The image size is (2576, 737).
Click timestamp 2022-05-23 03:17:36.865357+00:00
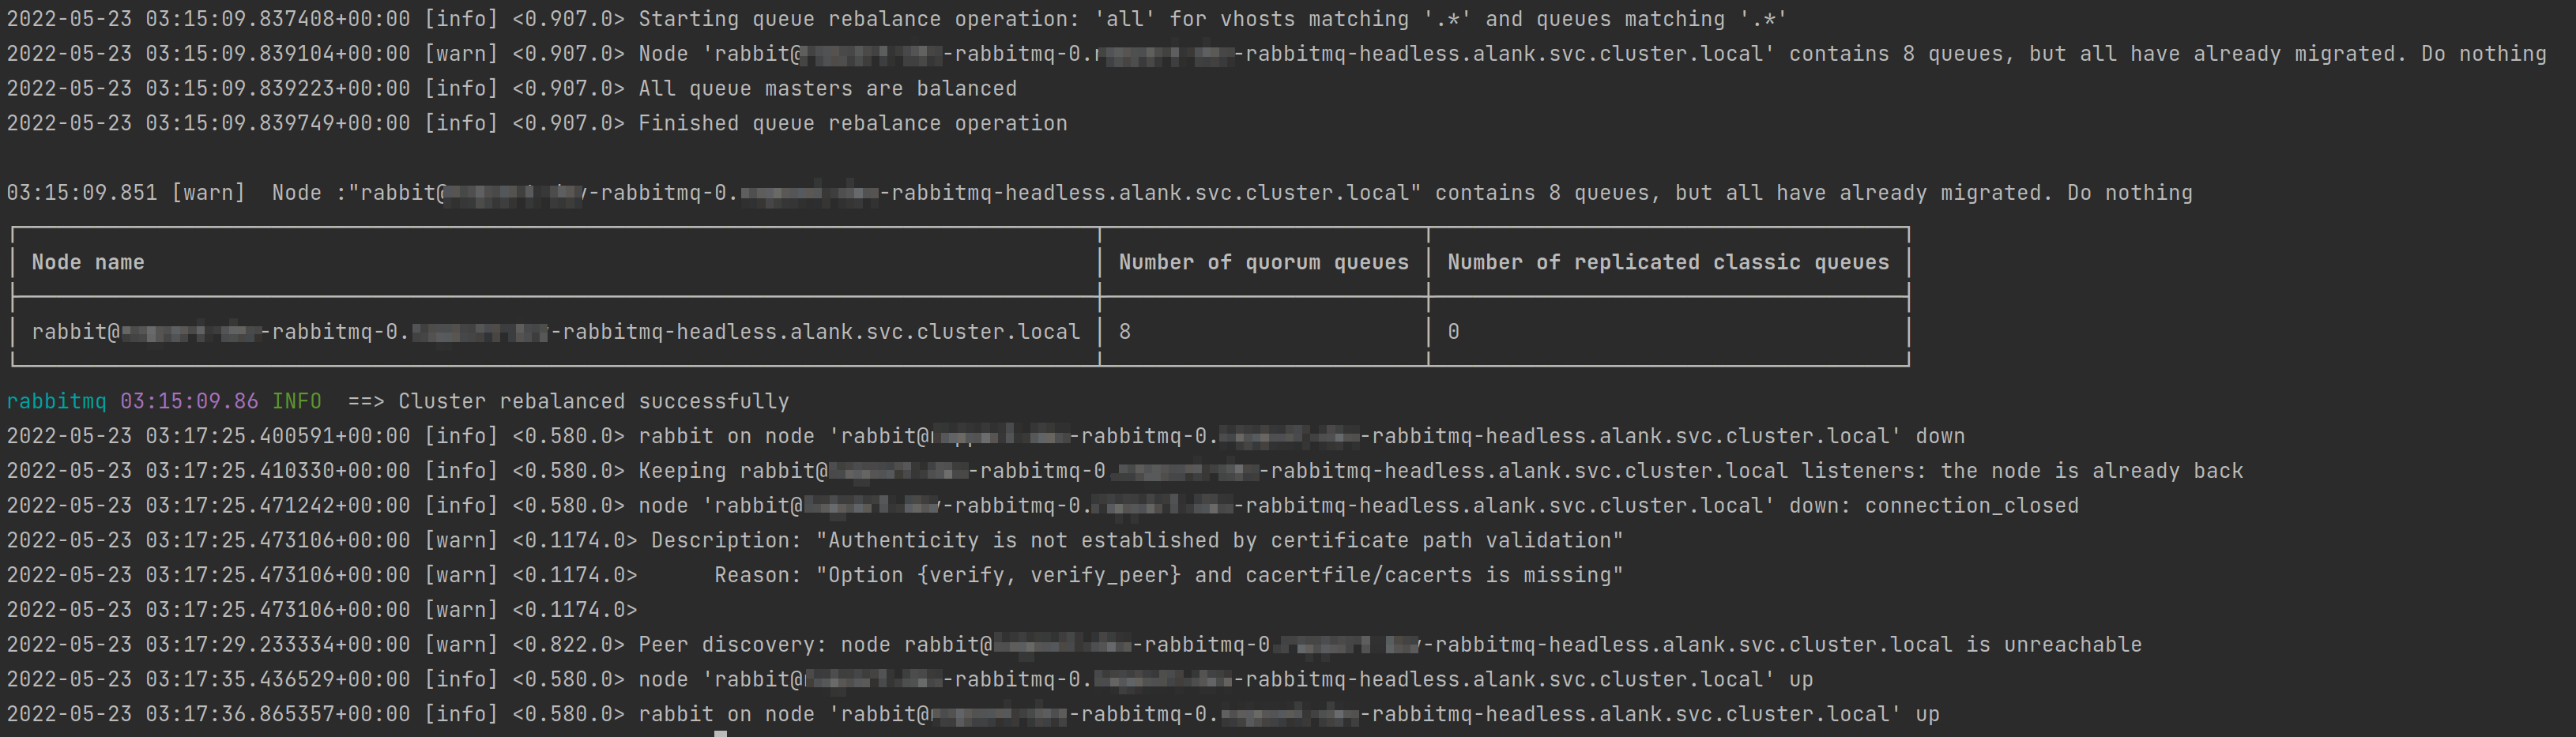pos(208,715)
